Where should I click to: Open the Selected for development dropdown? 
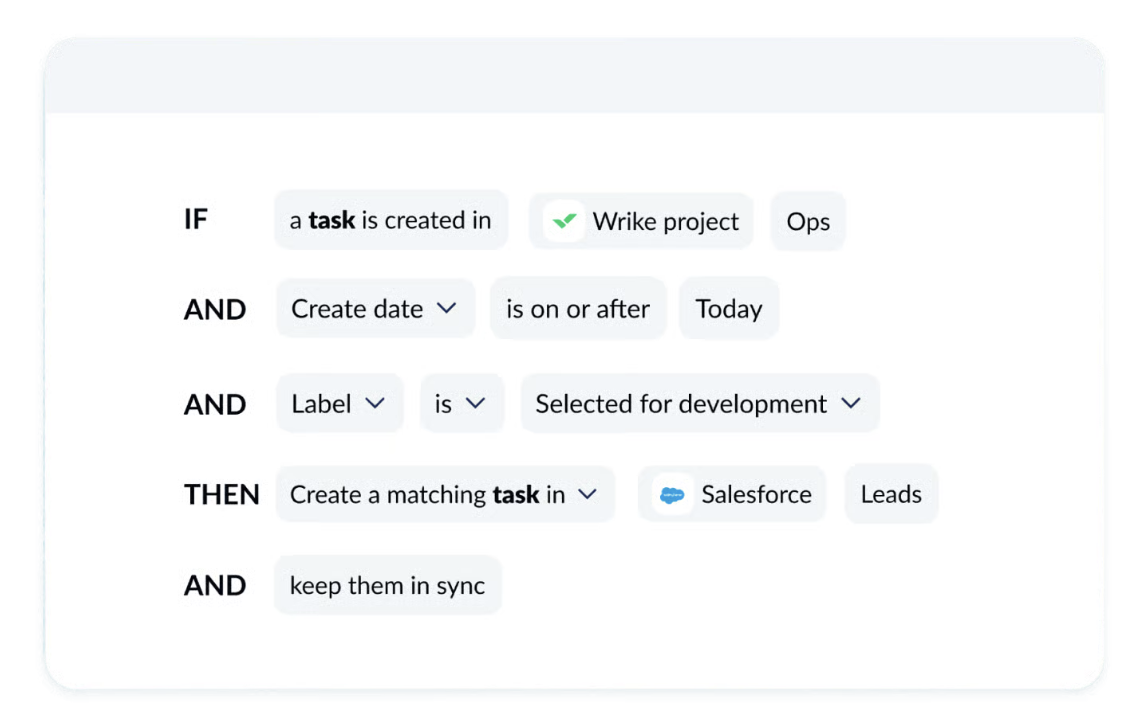699,403
